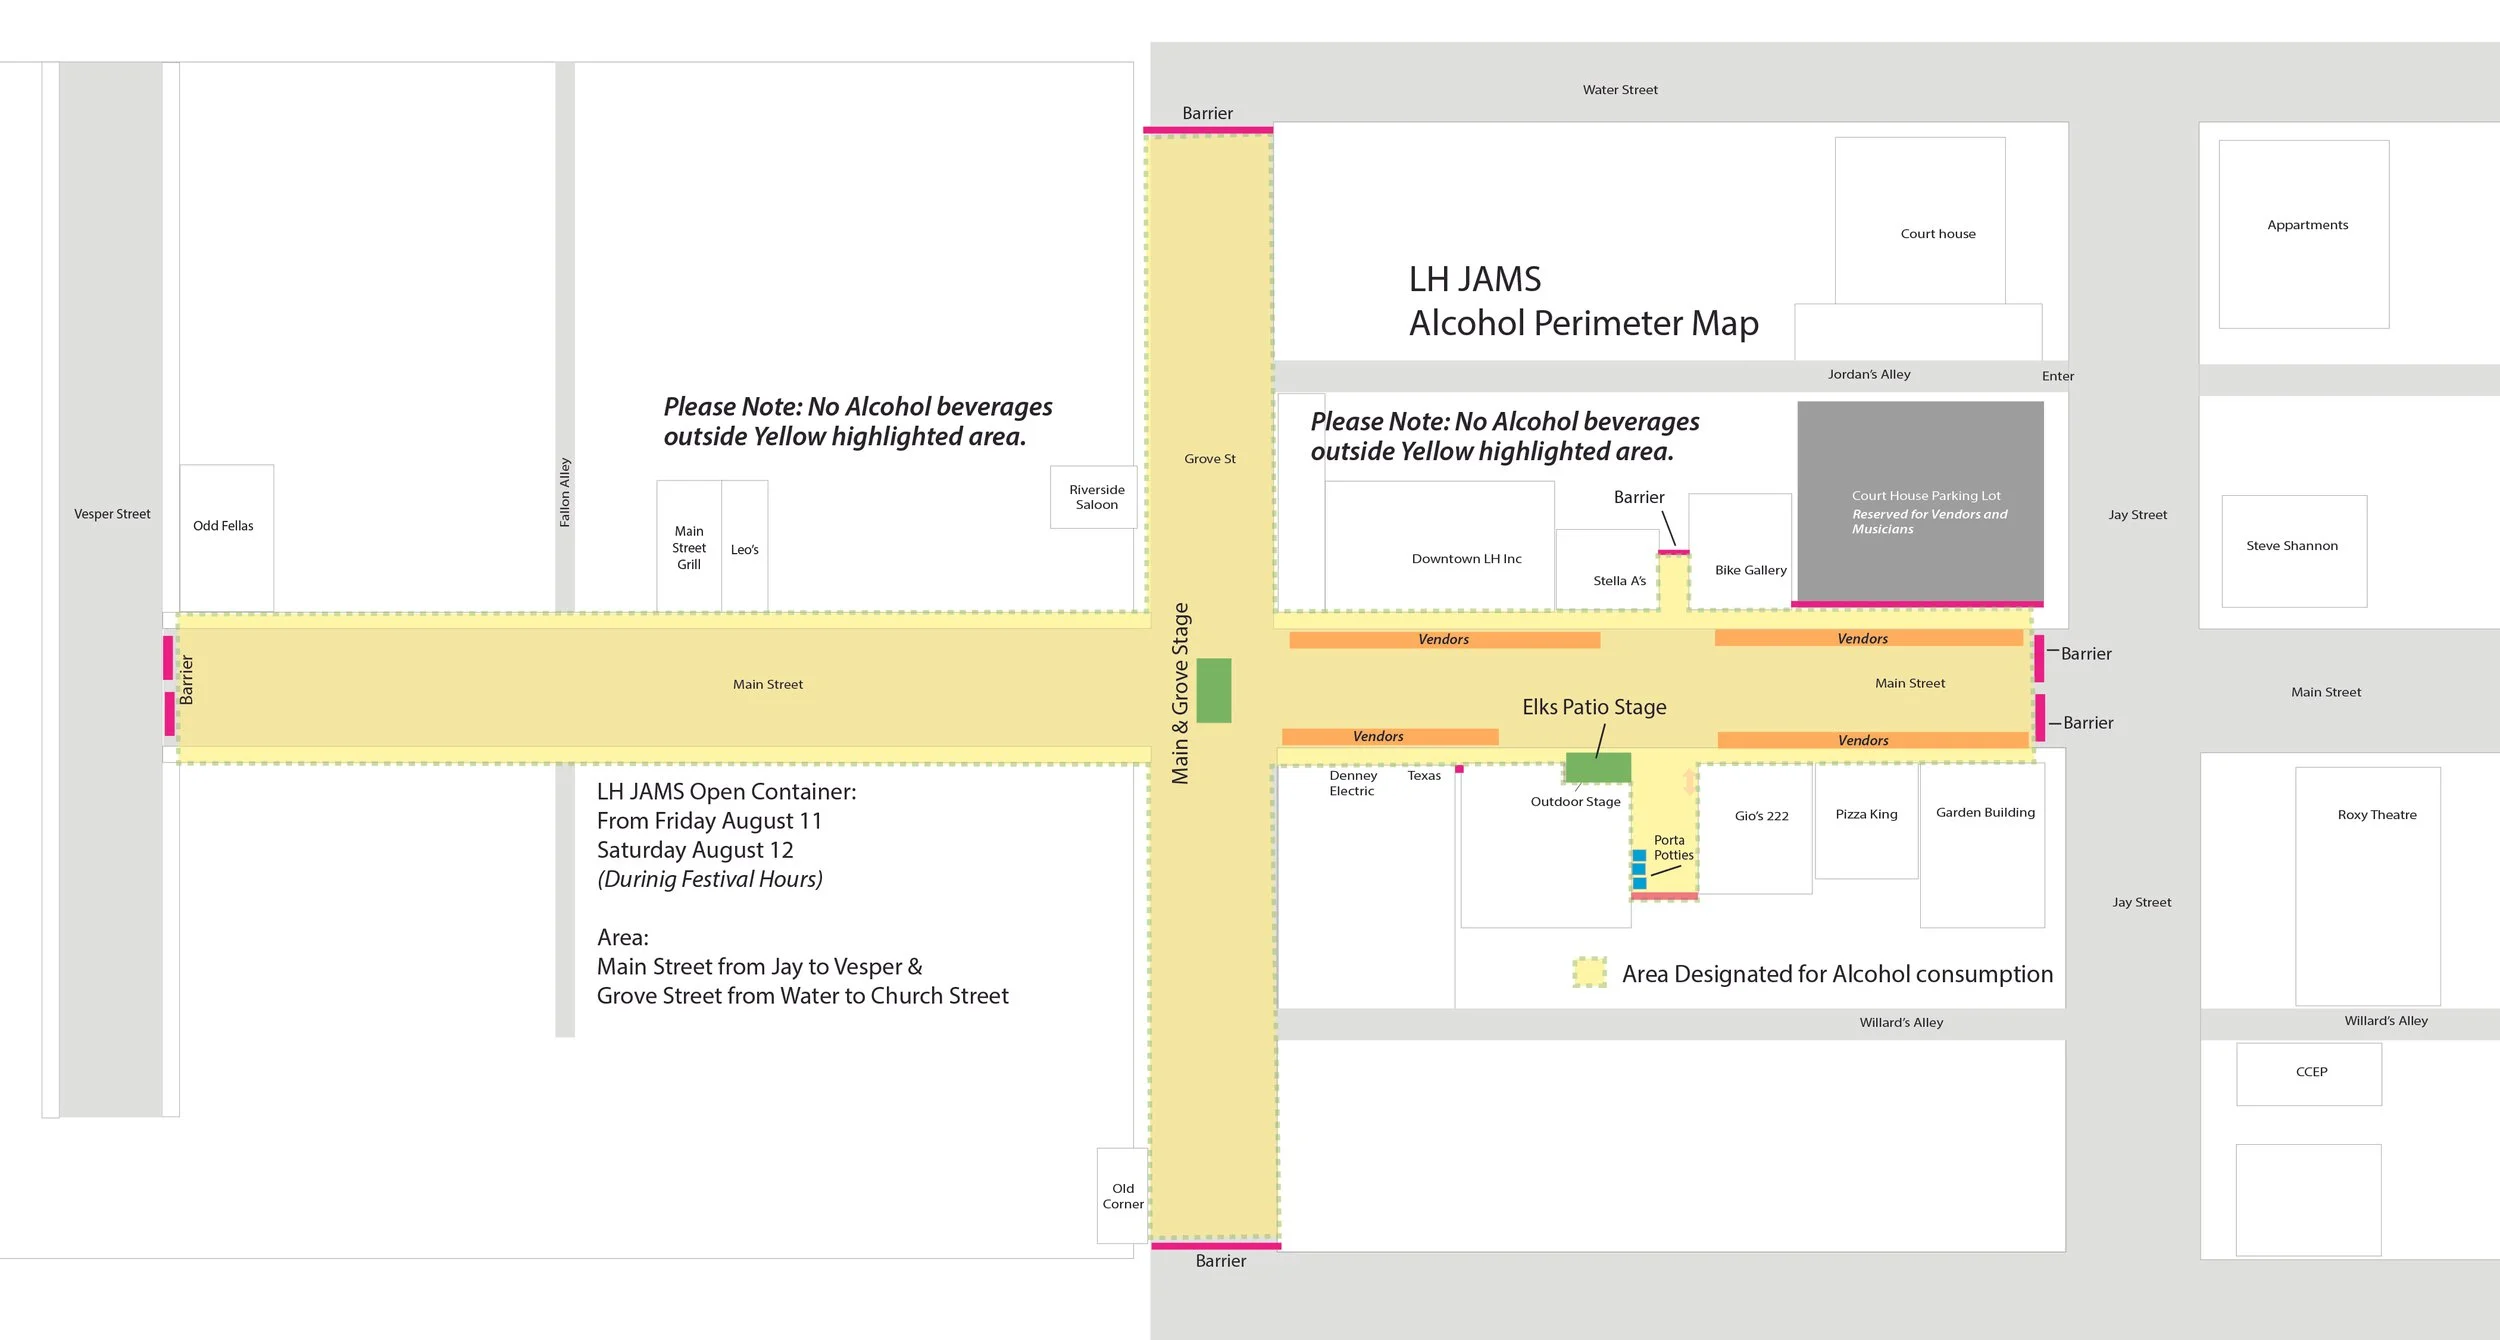This screenshot has height=1340, width=2500.
Task: Toggle the Vendors strip near Denney Electric
Action: pyautogui.click(x=1392, y=736)
